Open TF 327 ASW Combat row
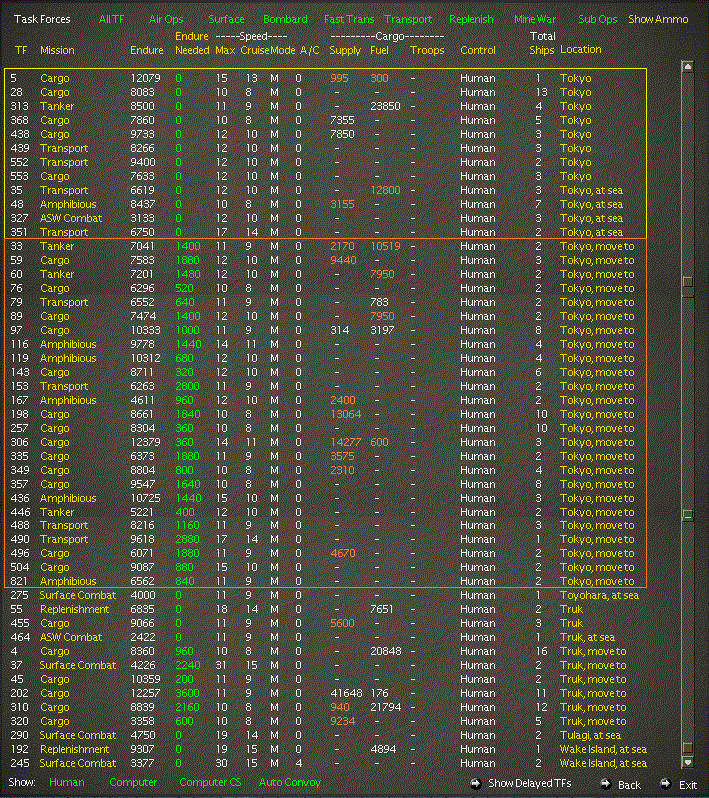 326,218
